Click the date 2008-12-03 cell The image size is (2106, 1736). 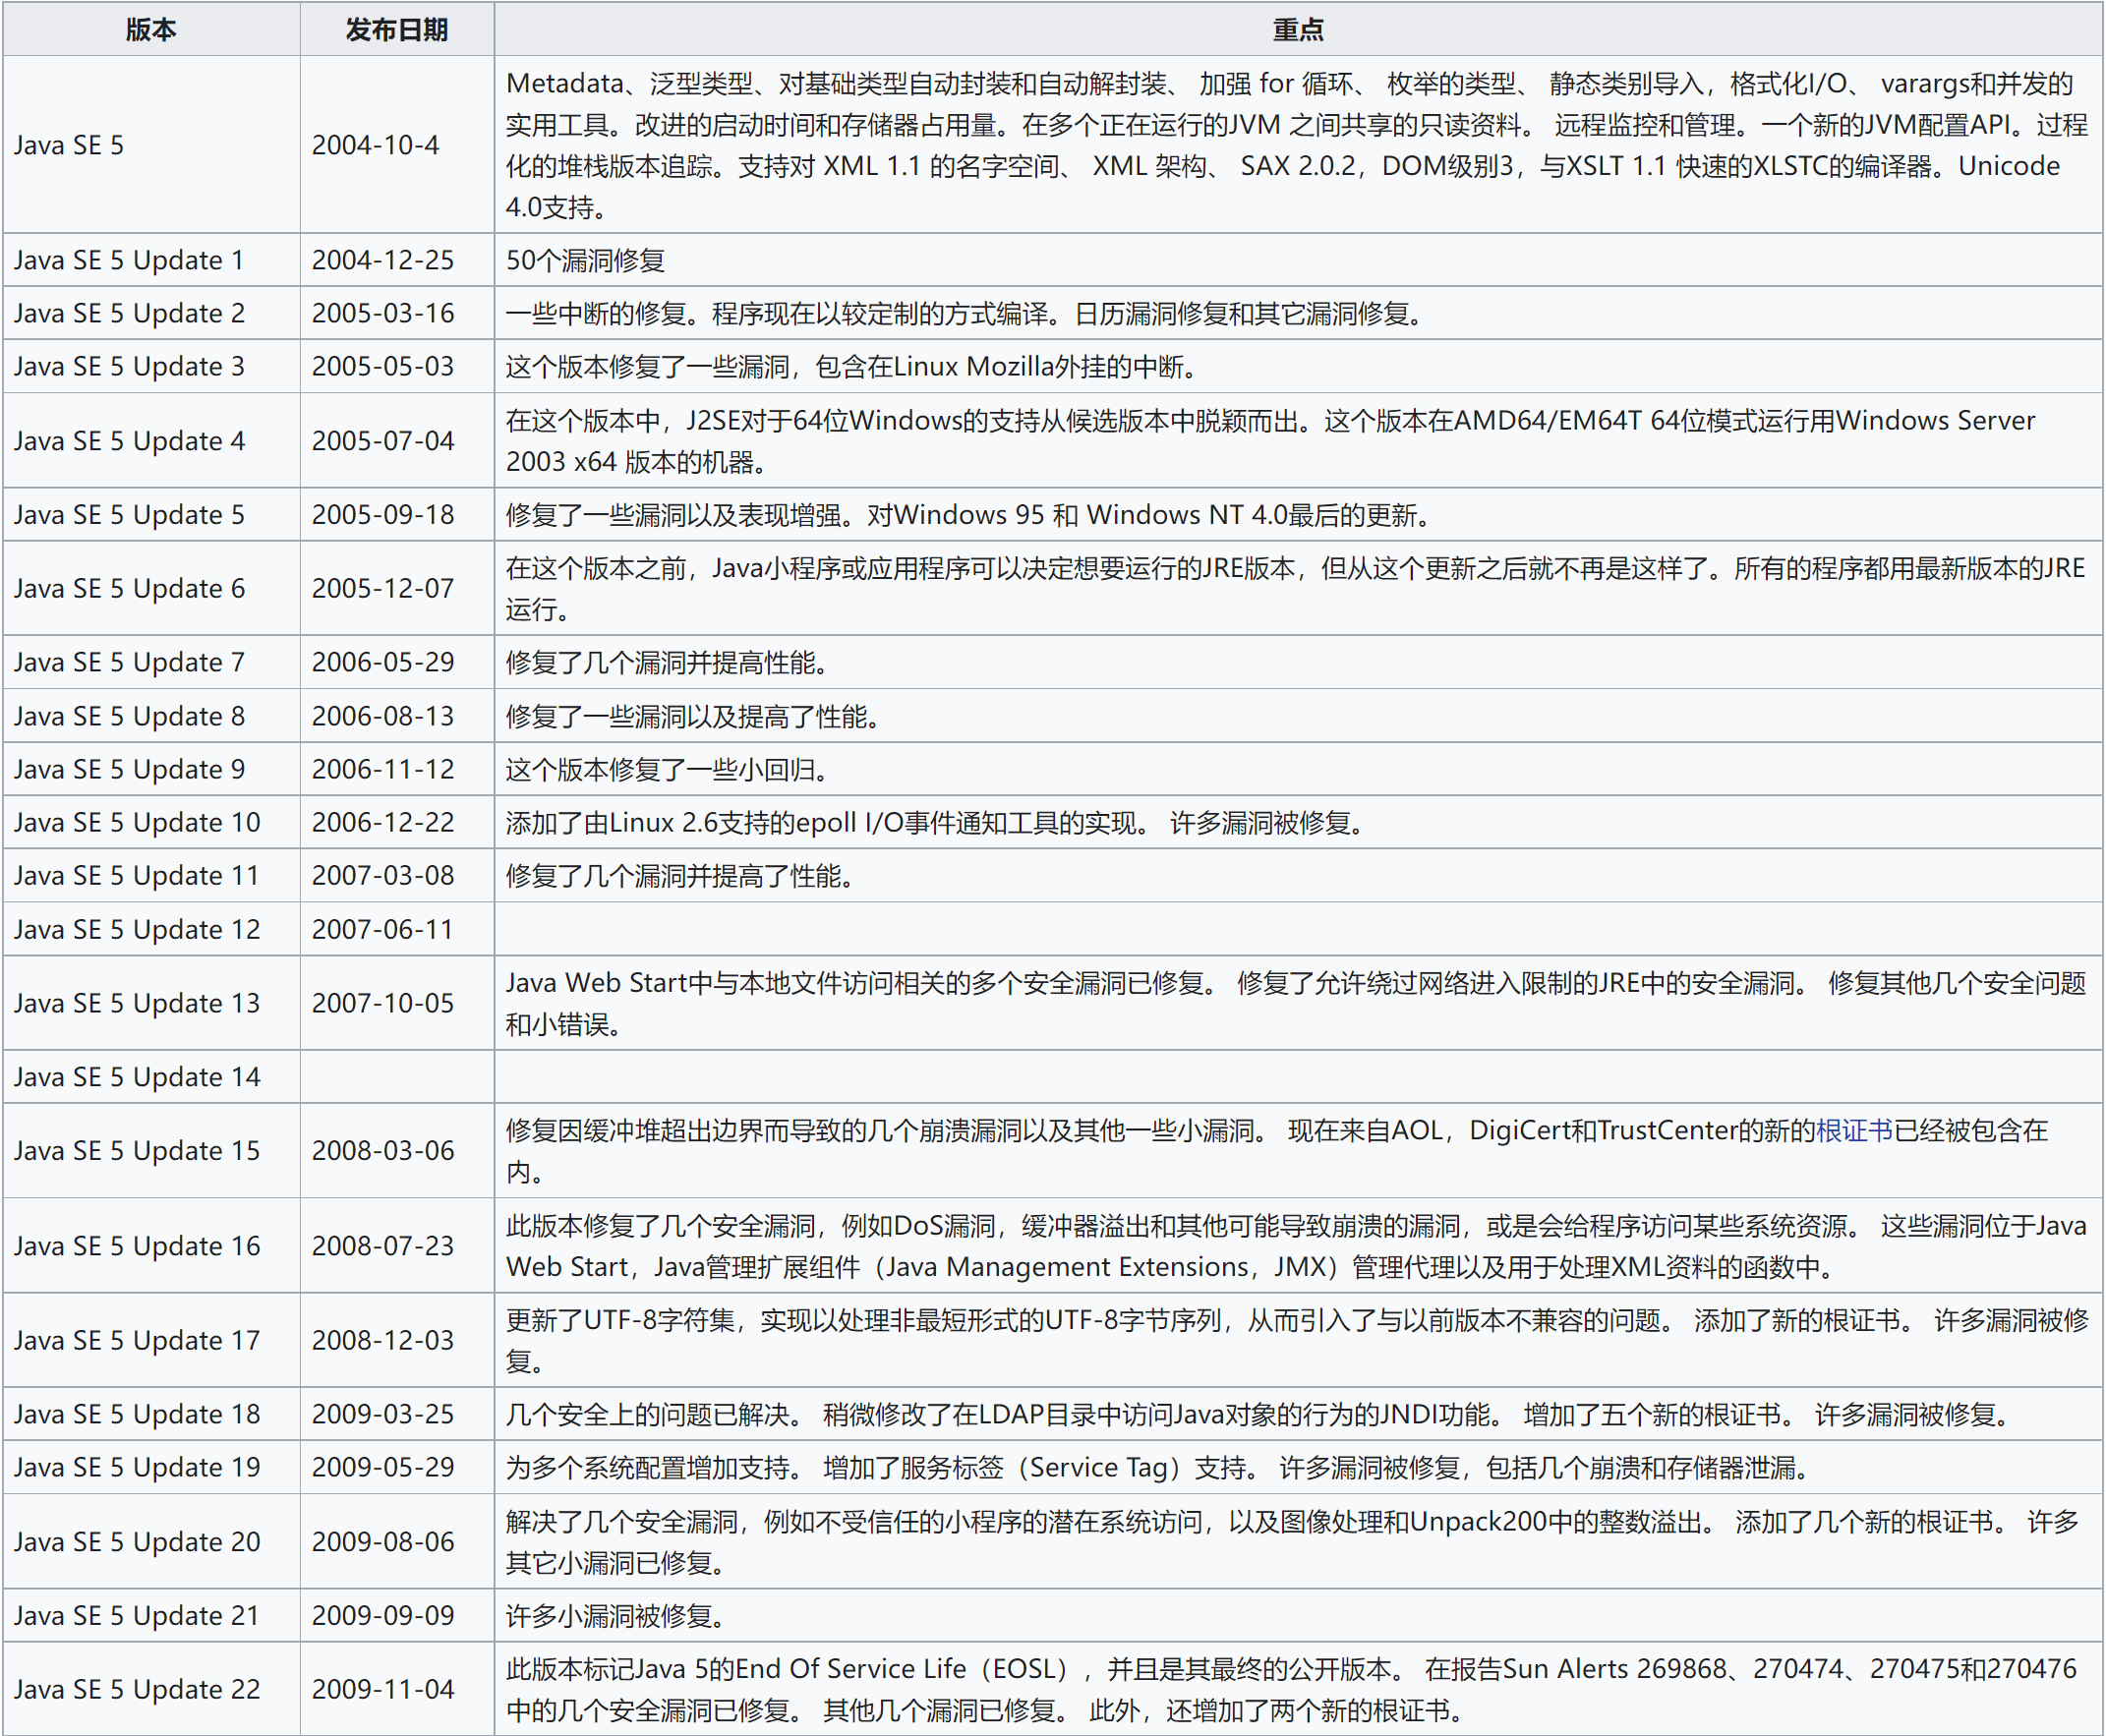click(383, 1340)
